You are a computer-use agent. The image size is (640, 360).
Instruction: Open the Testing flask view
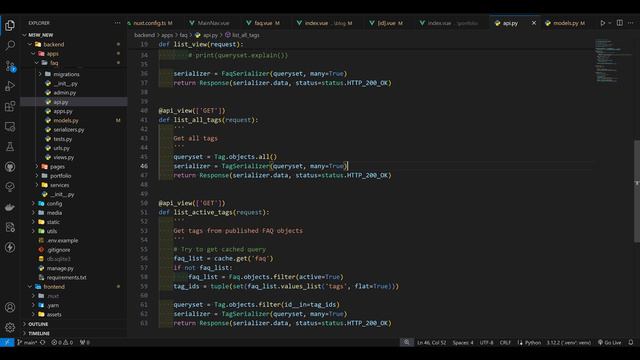(10, 147)
